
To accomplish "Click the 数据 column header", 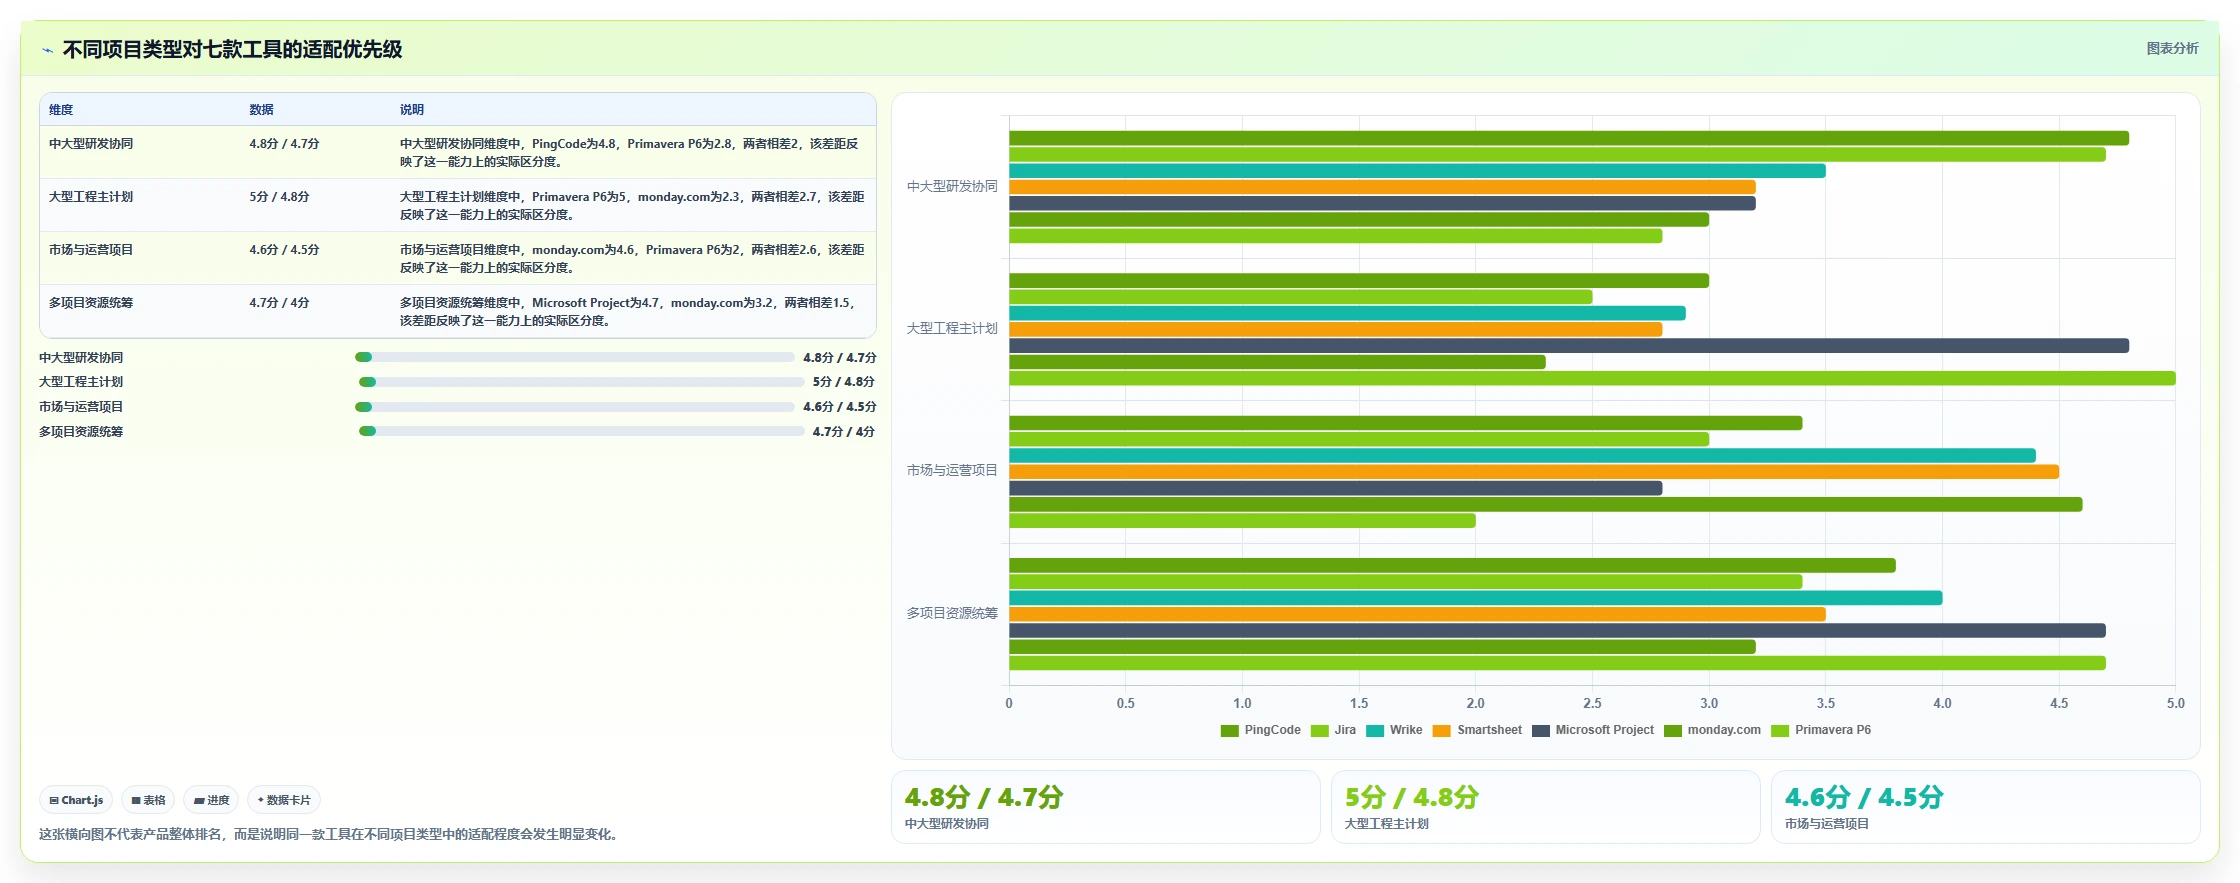I will click(261, 110).
